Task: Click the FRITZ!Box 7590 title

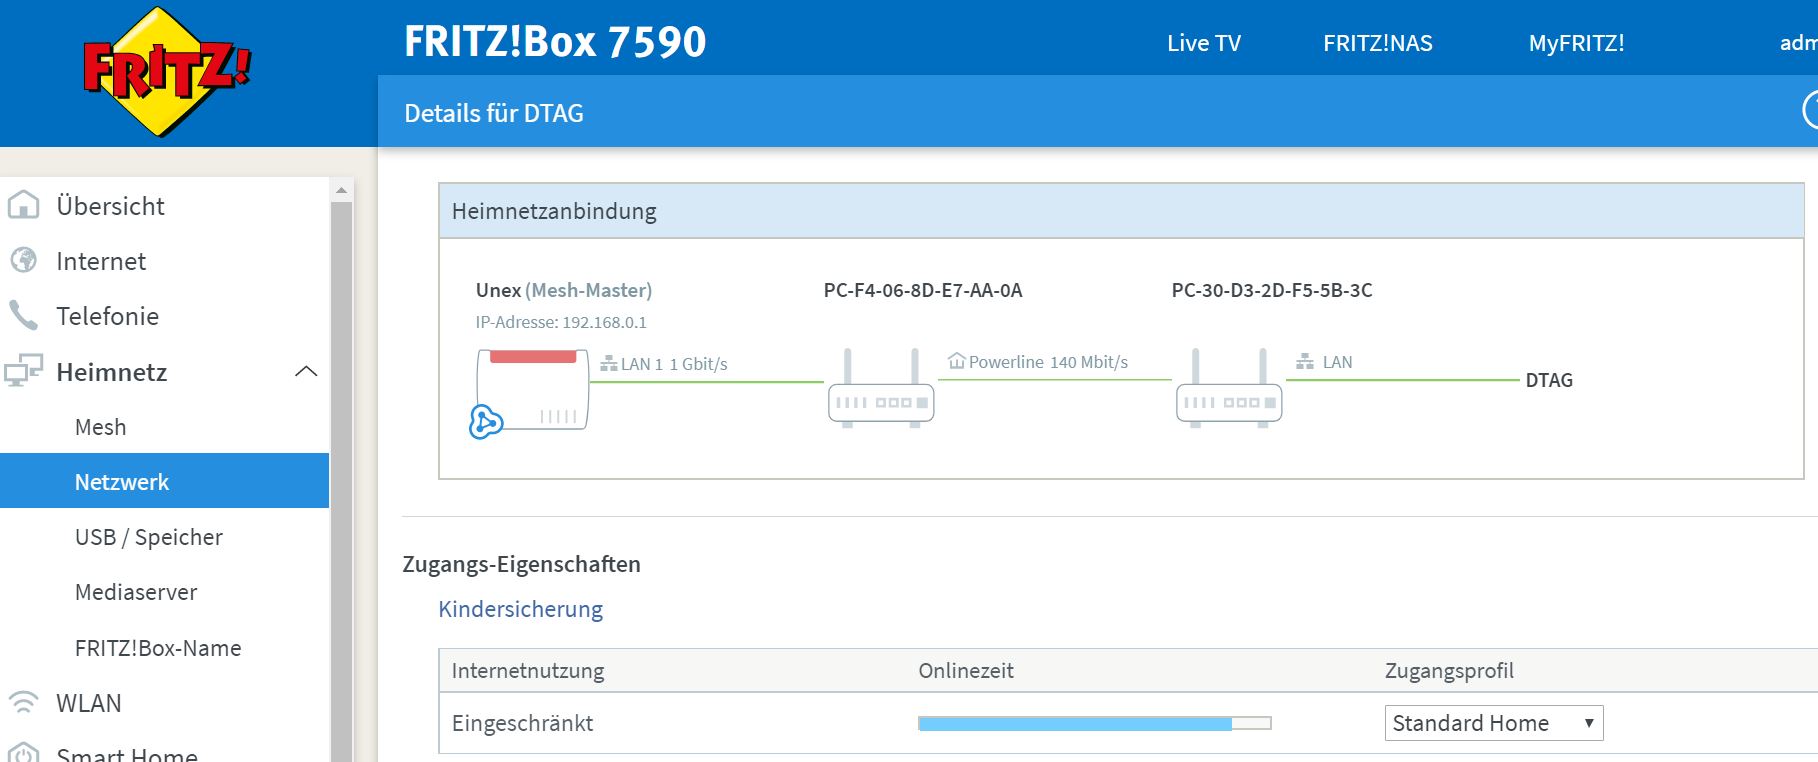Action: pos(555,42)
